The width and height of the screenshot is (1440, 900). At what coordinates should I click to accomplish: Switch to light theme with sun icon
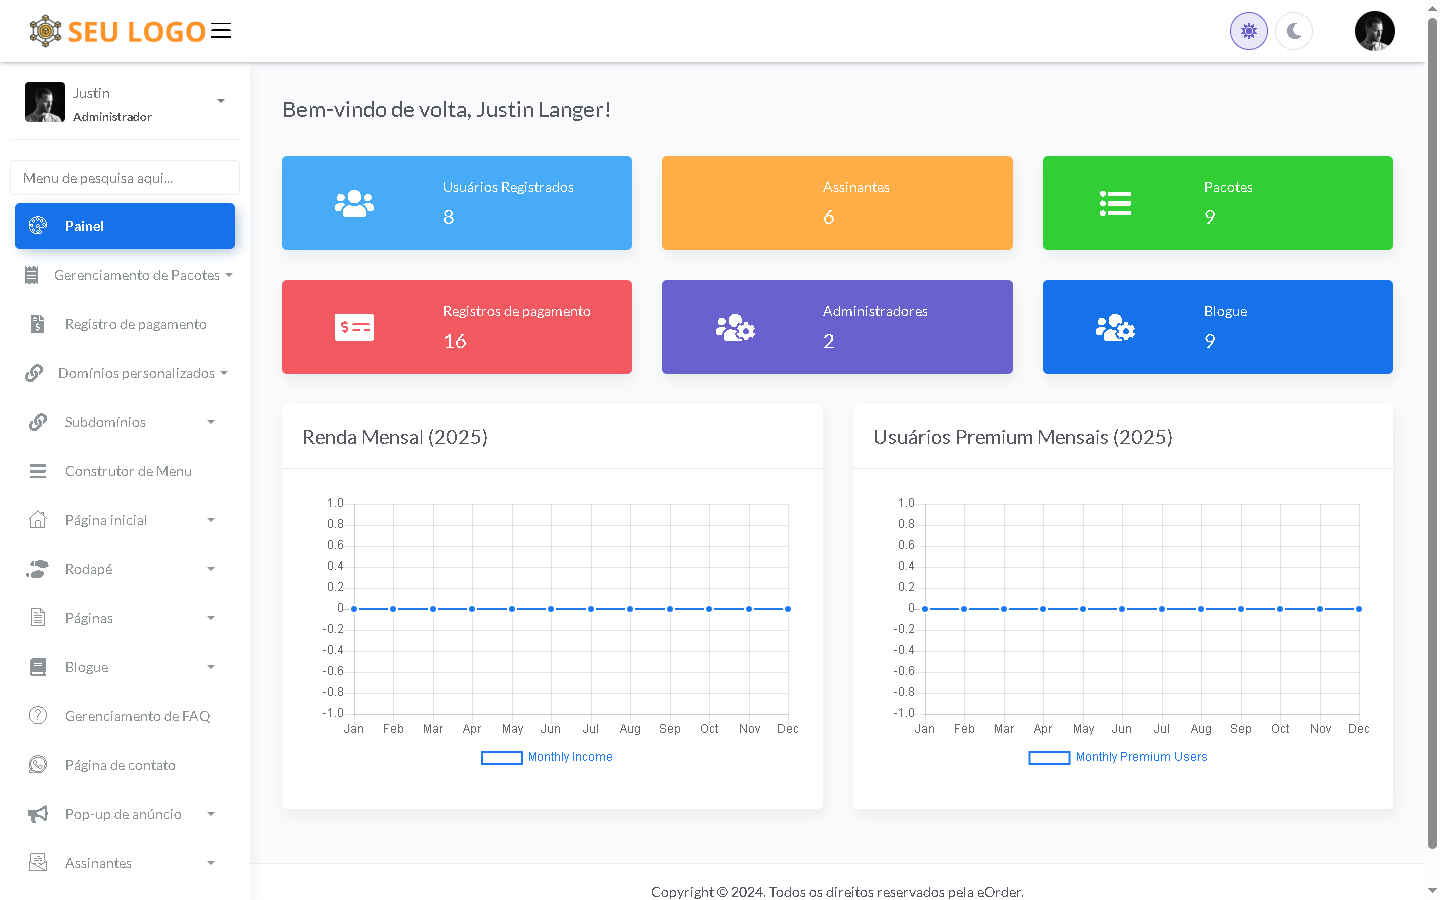[x=1248, y=31]
